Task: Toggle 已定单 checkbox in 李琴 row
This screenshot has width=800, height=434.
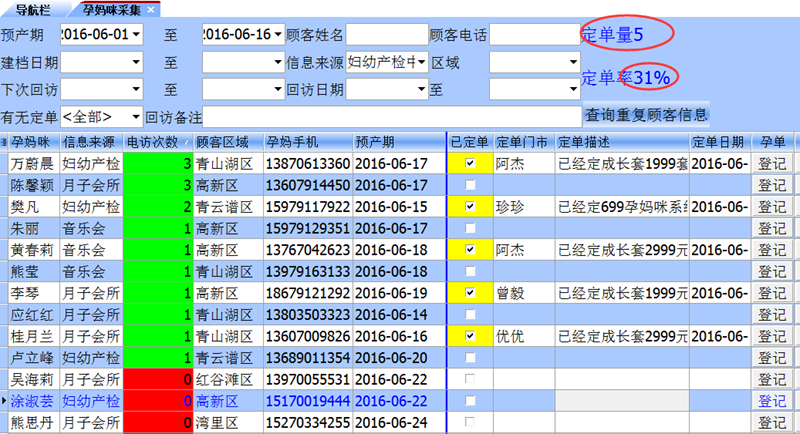Action: pyautogui.click(x=470, y=292)
